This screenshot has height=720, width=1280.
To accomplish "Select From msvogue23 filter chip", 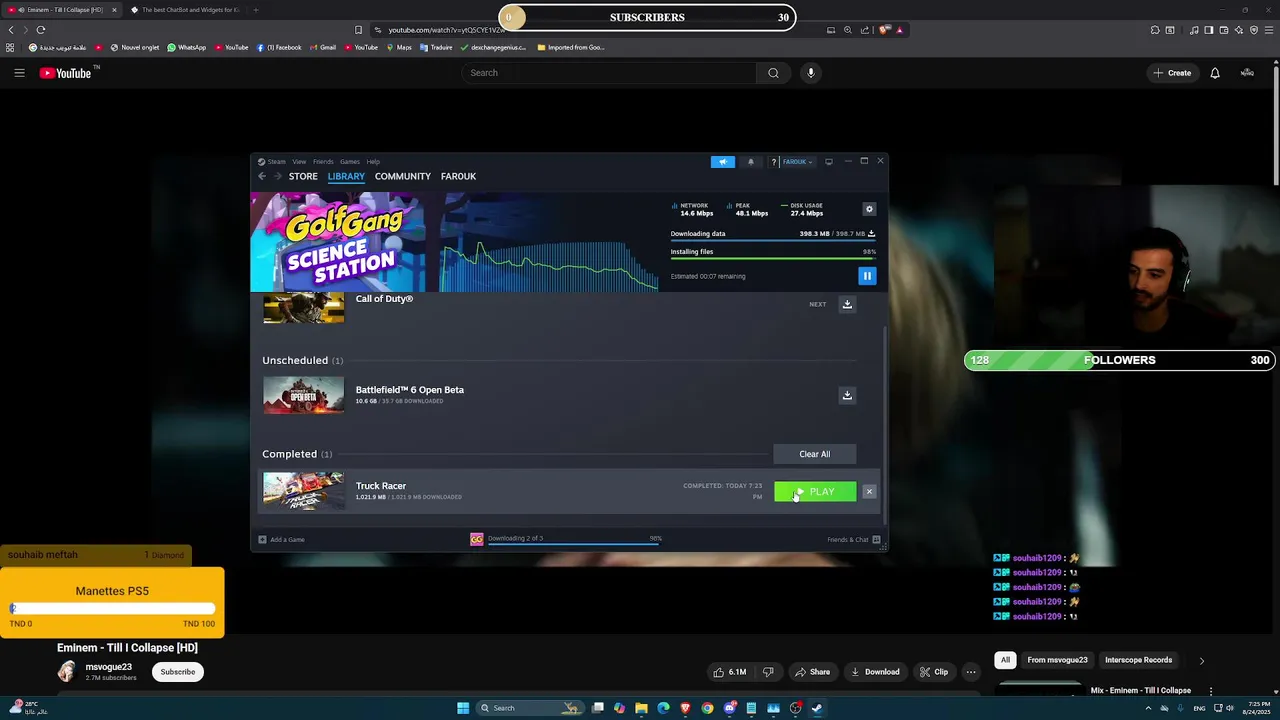I will [x=1057, y=660].
